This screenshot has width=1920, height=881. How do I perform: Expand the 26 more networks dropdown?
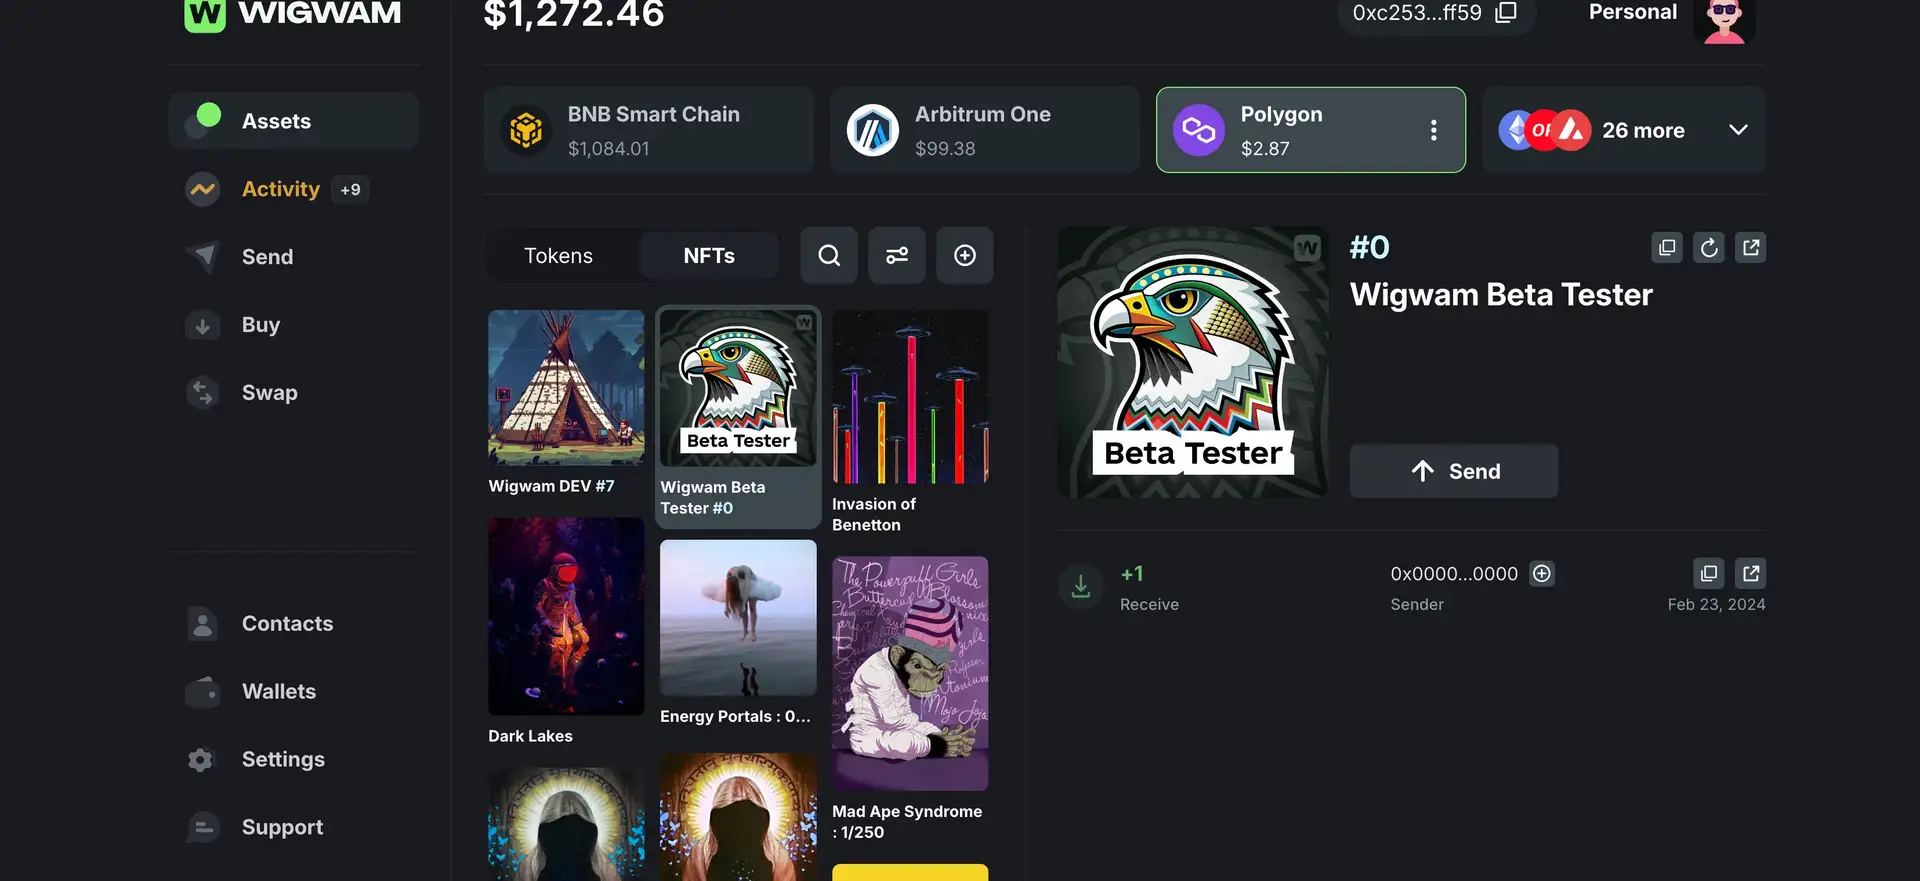(1738, 130)
